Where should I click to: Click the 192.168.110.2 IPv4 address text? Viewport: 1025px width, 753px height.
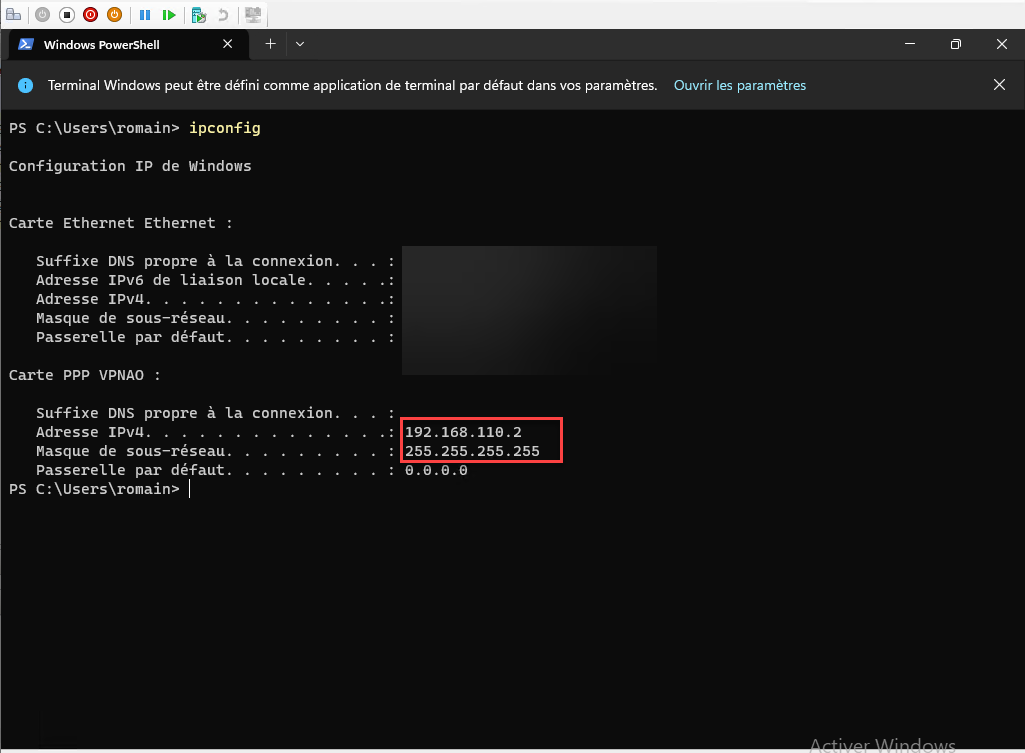463,432
